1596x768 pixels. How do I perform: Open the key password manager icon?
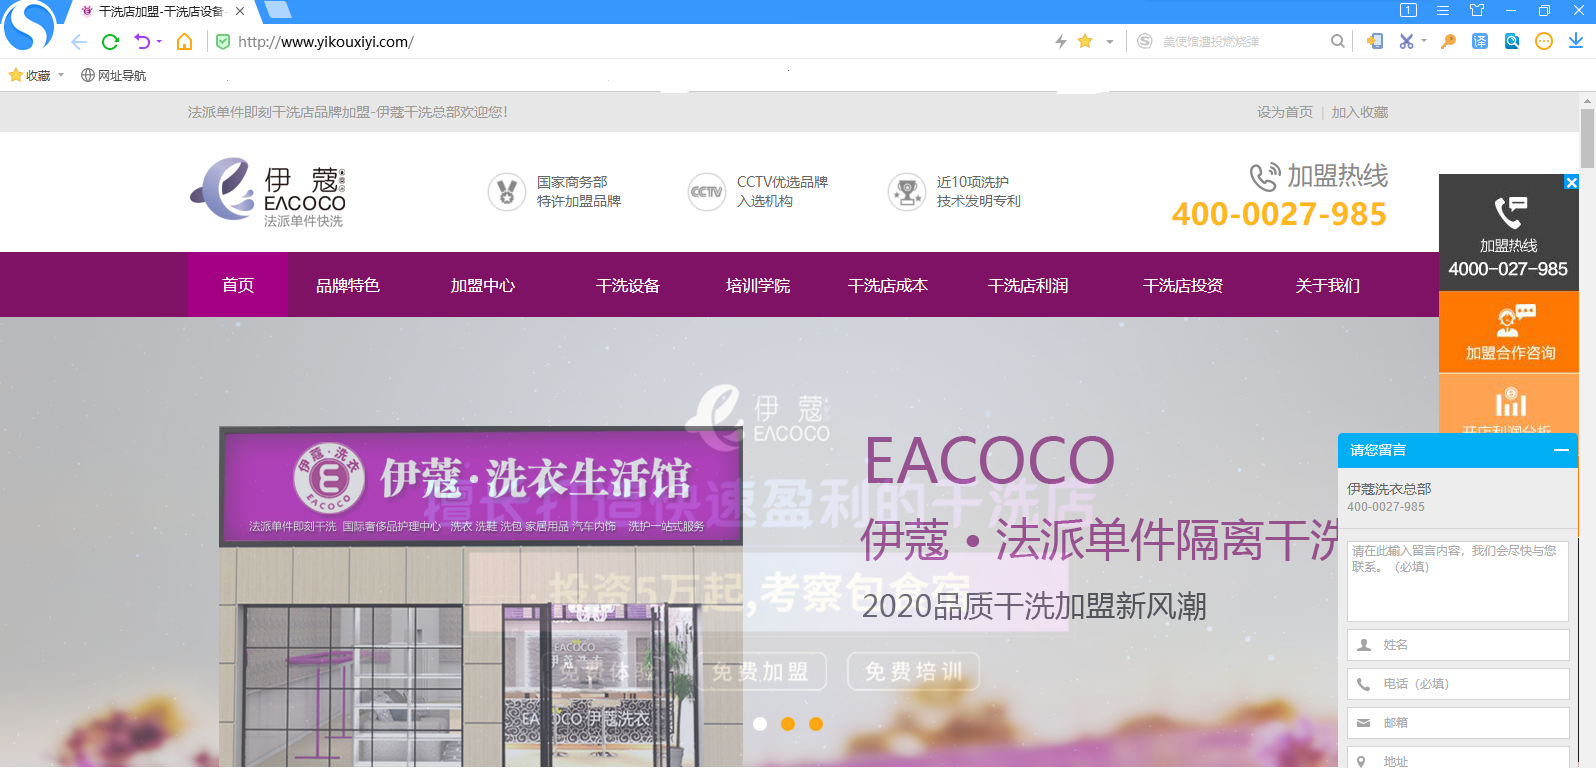click(1448, 41)
